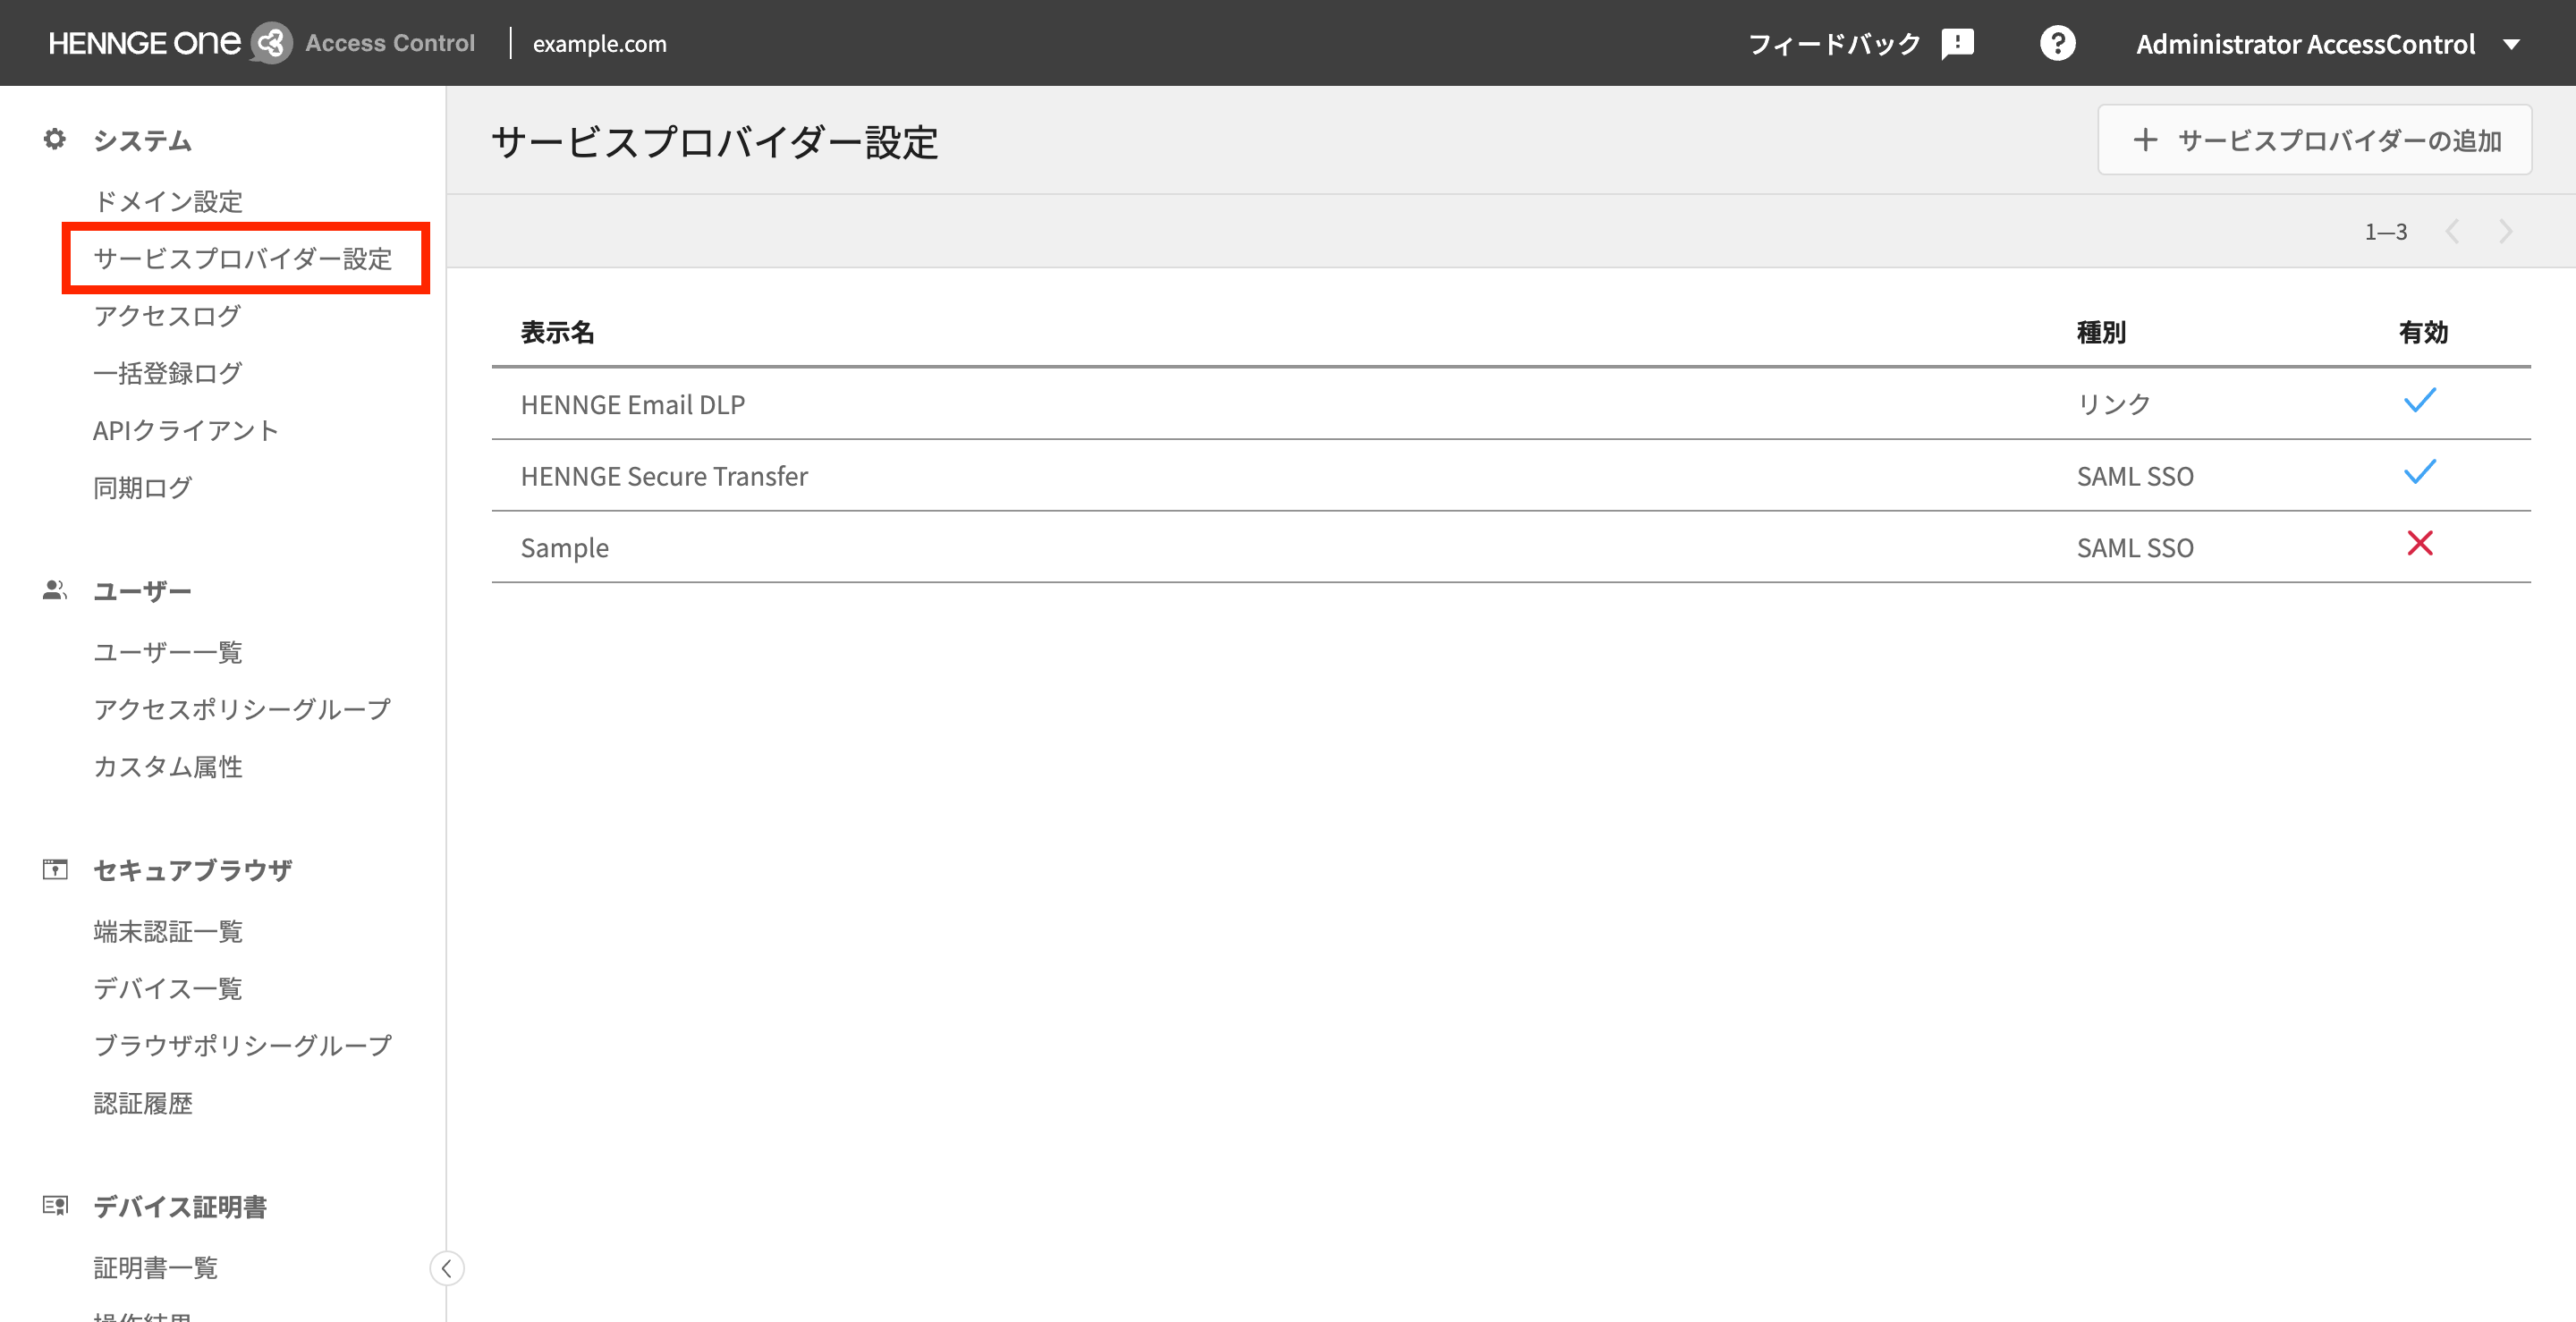Click the enabled checkmark for HENNGE Email DLP
This screenshot has height=1322, width=2576.
pos(2420,401)
